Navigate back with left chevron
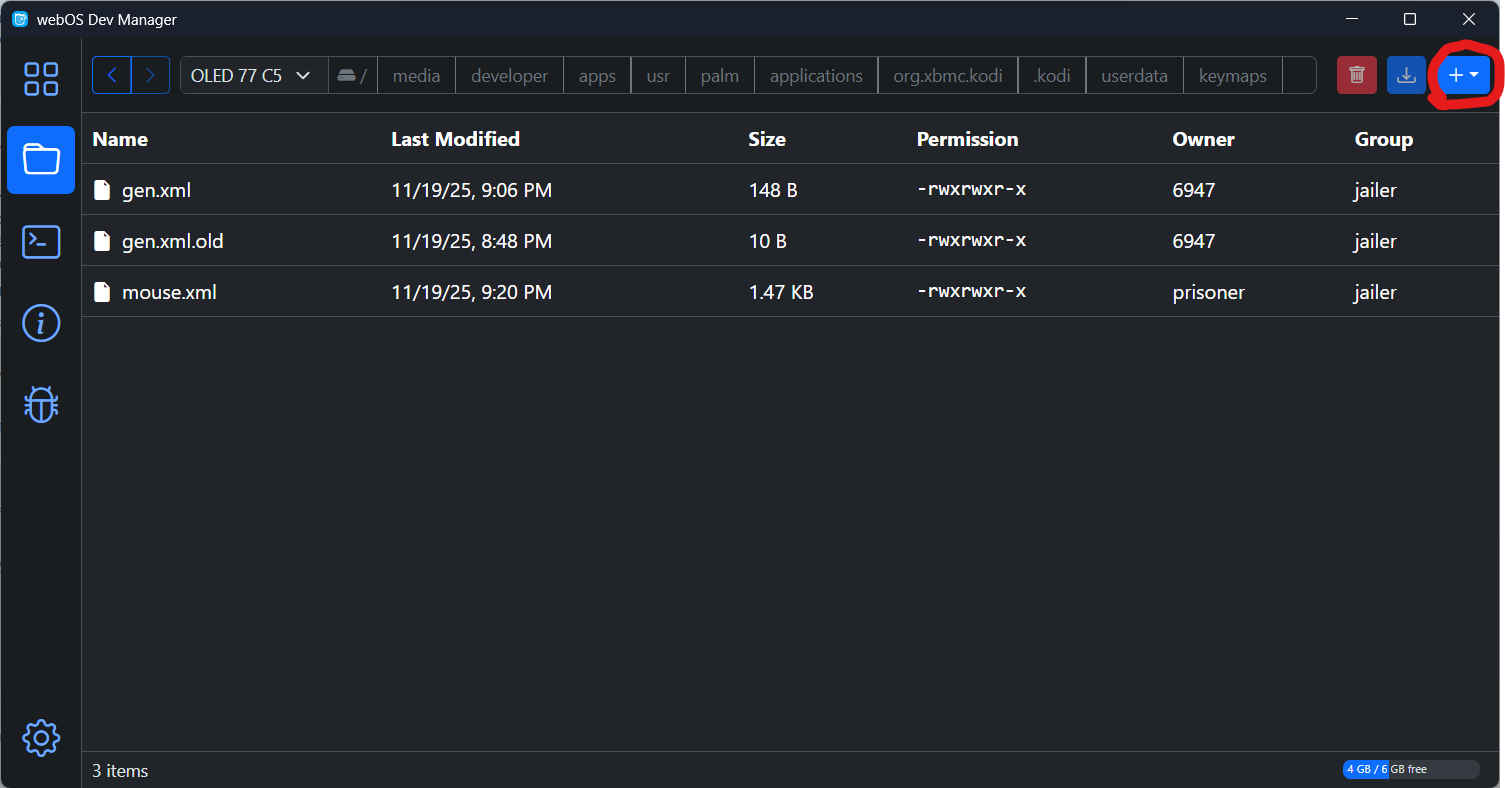This screenshot has width=1505, height=788. (x=112, y=75)
